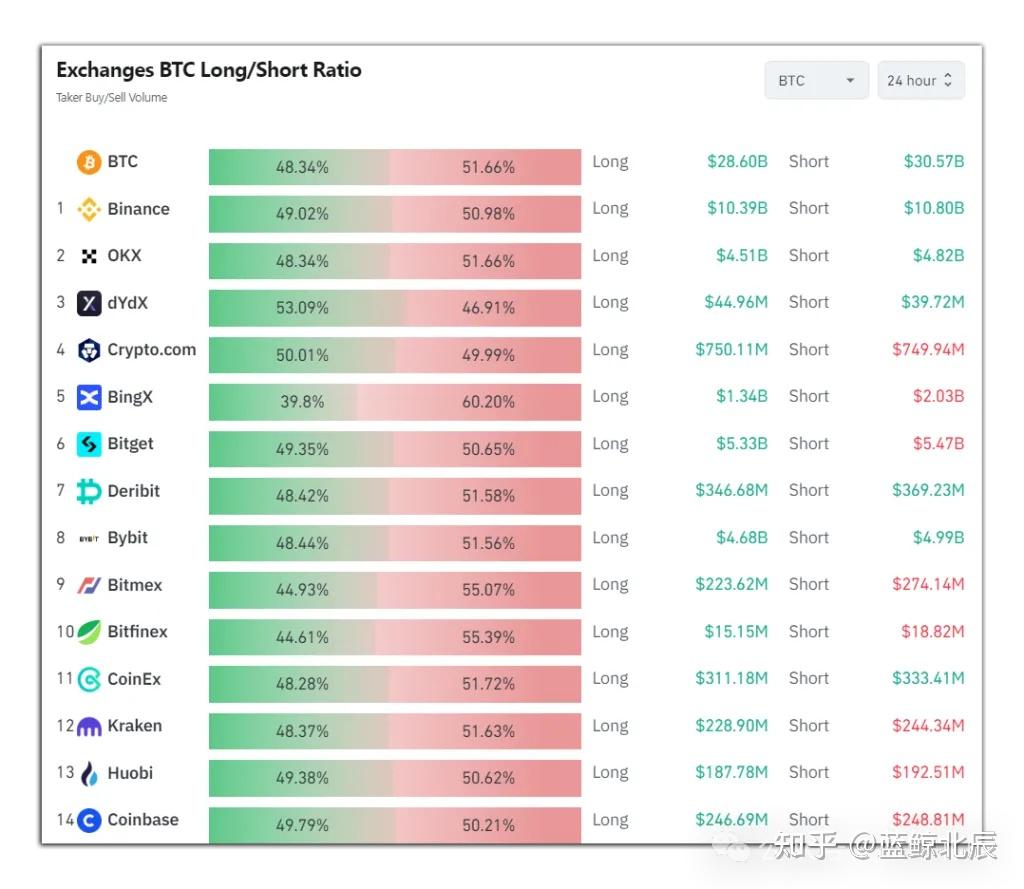This screenshot has height=889, width=1024.
Task: Click Exchanges BTC Long/Short Ratio heading
Action: pos(209,70)
